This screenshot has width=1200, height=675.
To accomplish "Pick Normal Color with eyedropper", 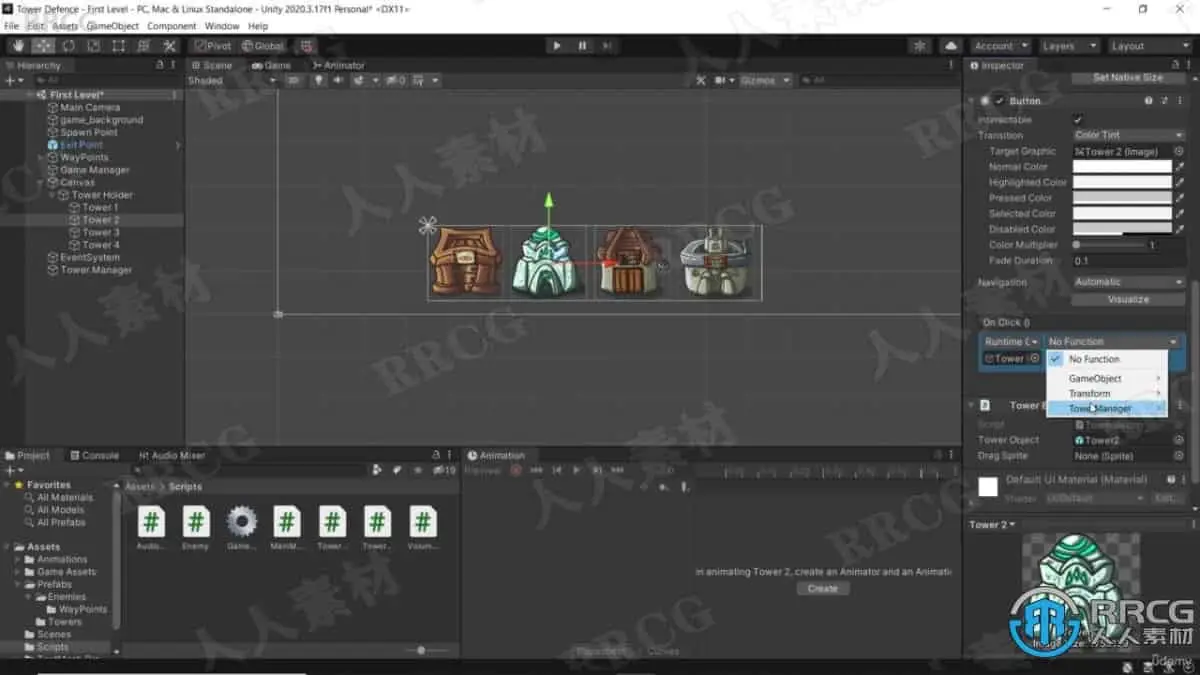I will click(1179, 167).
